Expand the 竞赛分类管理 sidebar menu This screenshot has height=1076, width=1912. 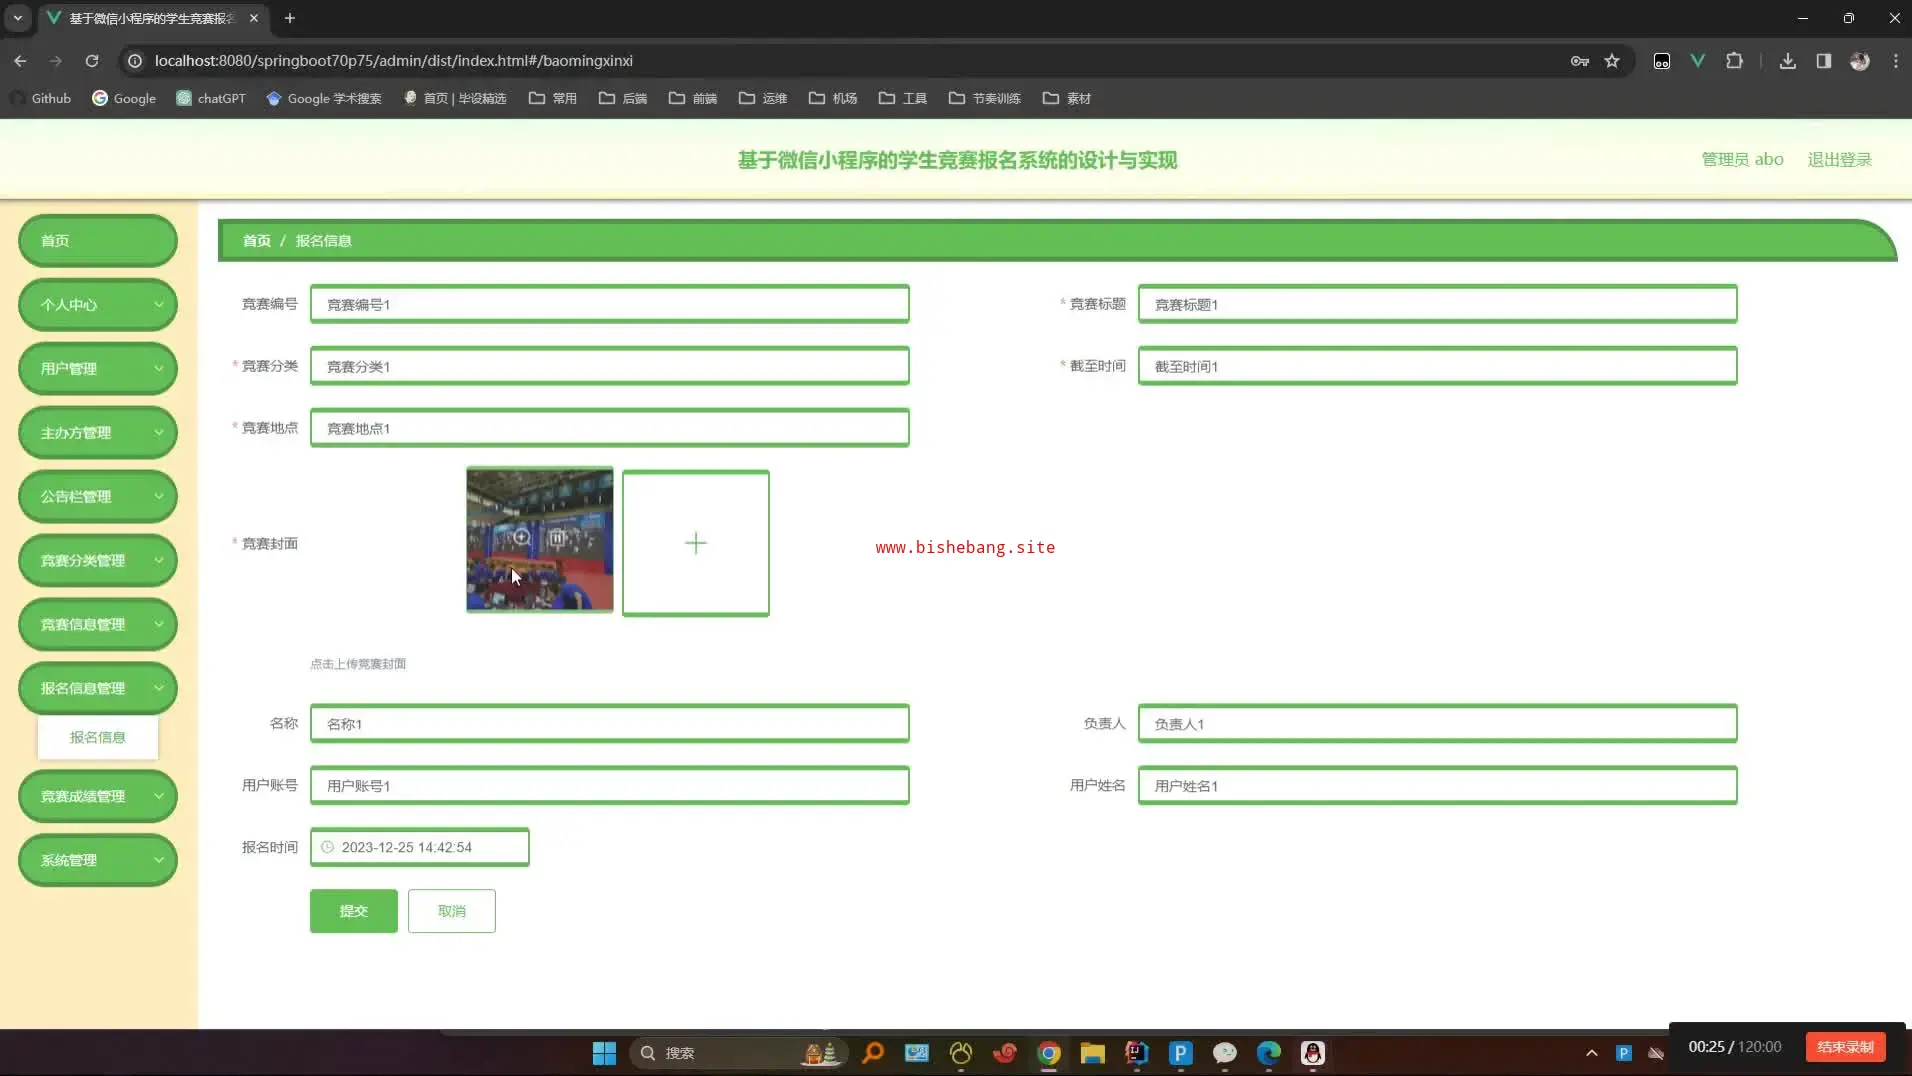tap(98, 561)
